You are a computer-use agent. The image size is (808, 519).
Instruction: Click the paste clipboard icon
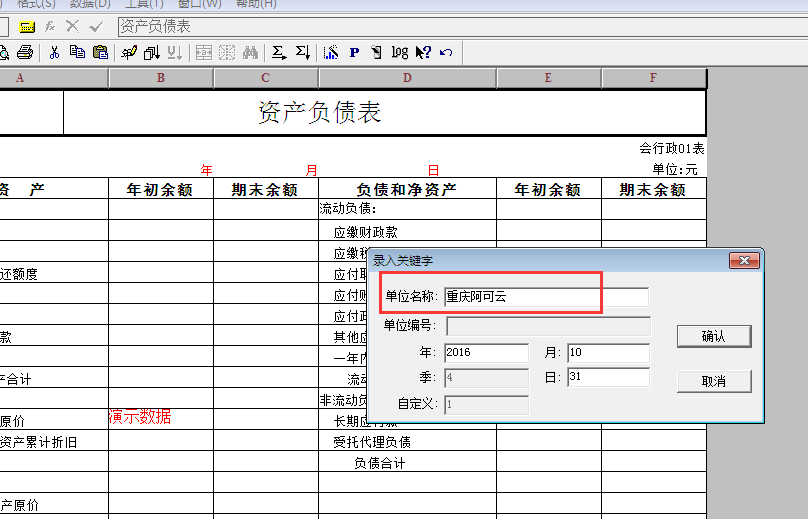pyautogui.click(x=99, y=52)
